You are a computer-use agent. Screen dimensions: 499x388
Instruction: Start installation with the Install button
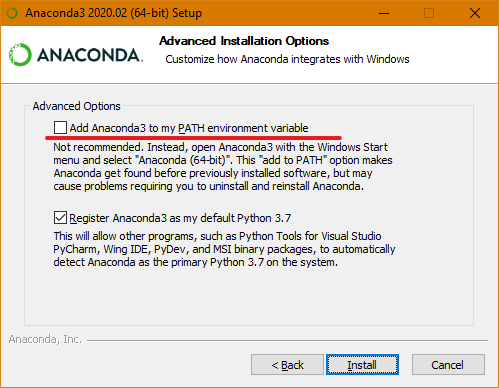(x=362, y=365)
